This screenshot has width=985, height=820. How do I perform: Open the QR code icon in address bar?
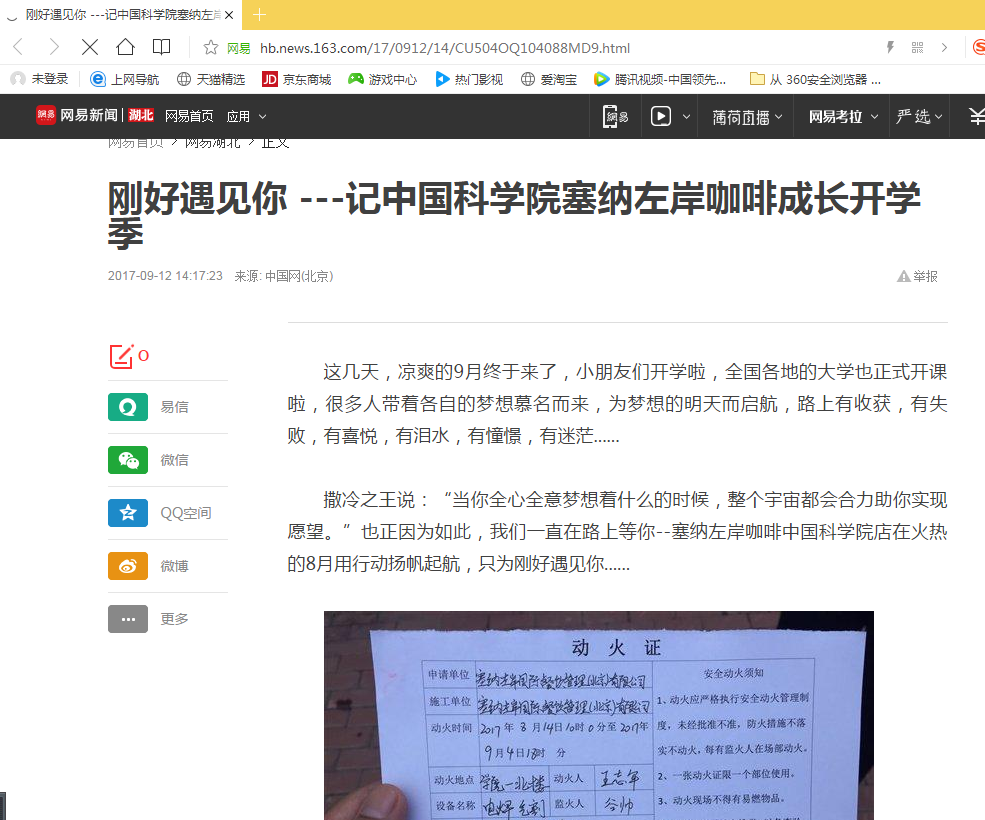pyautogui.click(x=917, y=47)
